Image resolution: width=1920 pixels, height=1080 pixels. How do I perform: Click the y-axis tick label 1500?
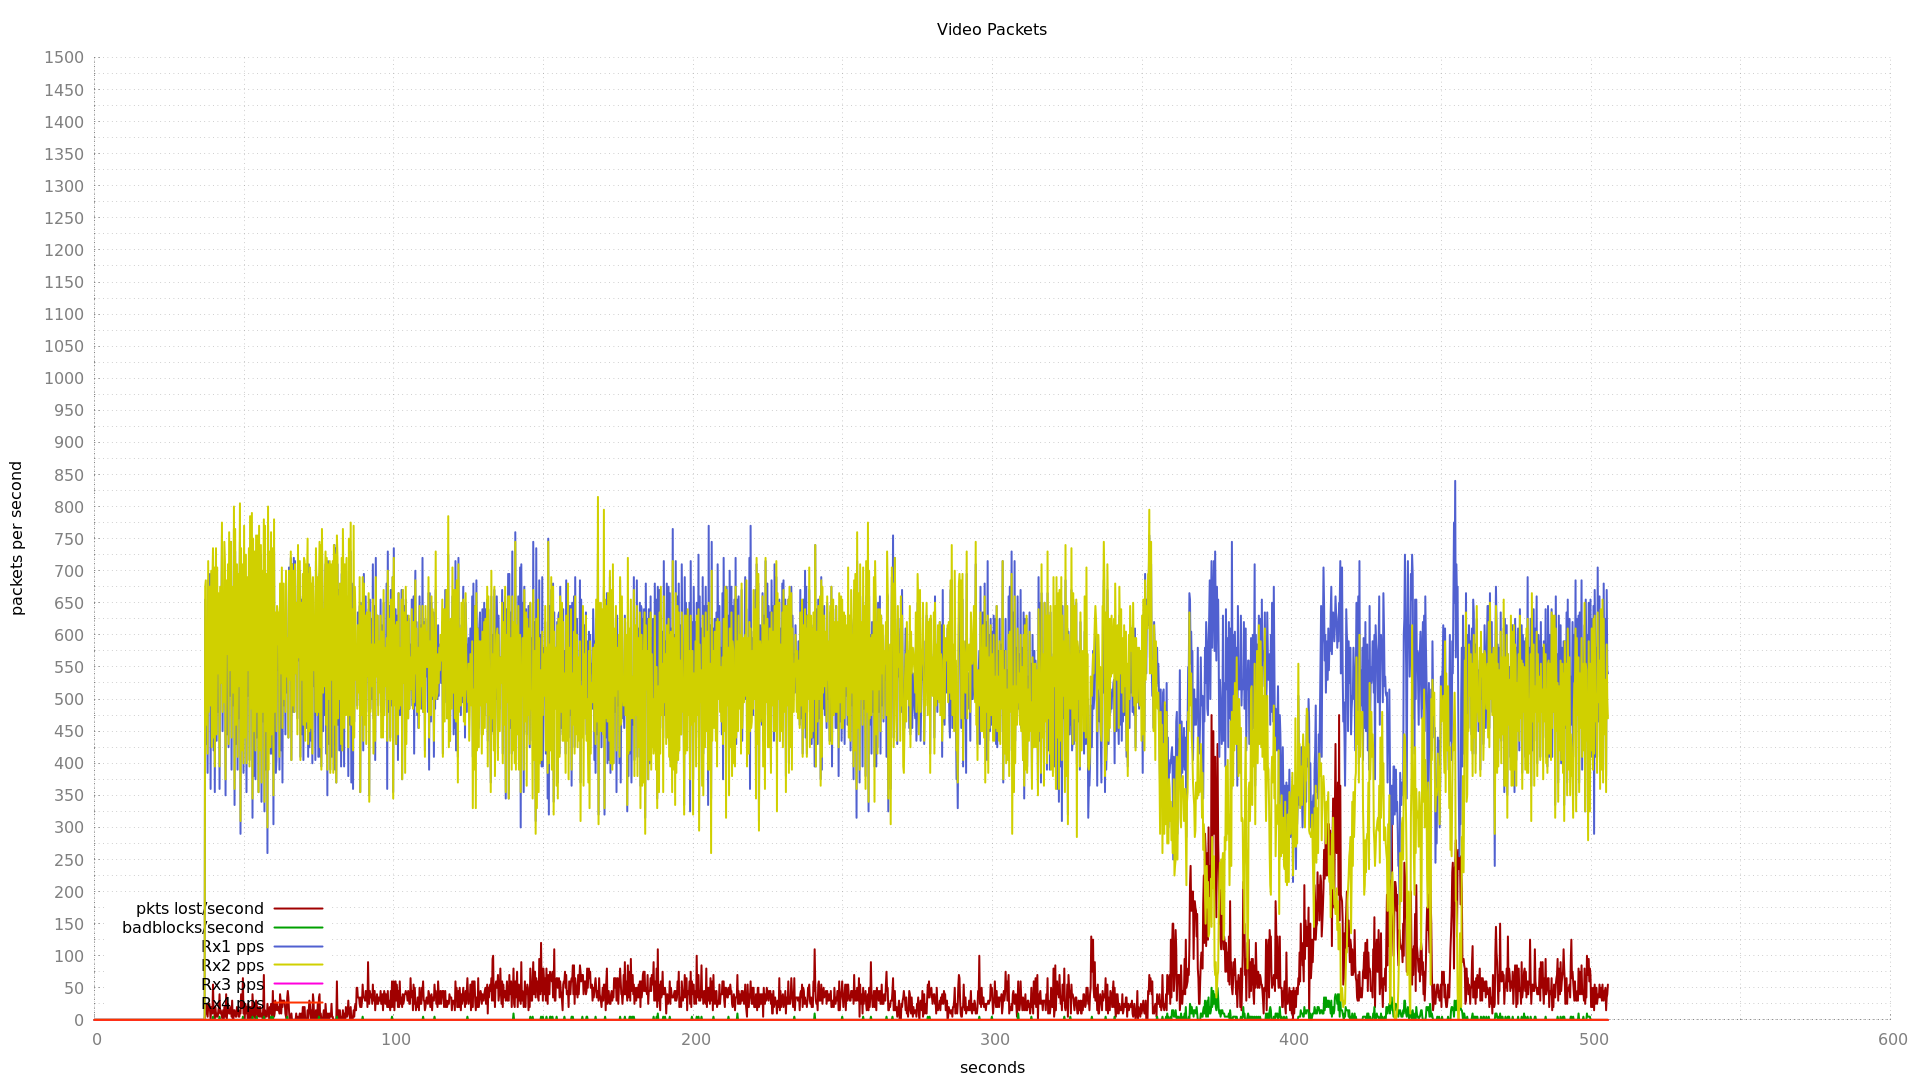click(x=64, y=58)
